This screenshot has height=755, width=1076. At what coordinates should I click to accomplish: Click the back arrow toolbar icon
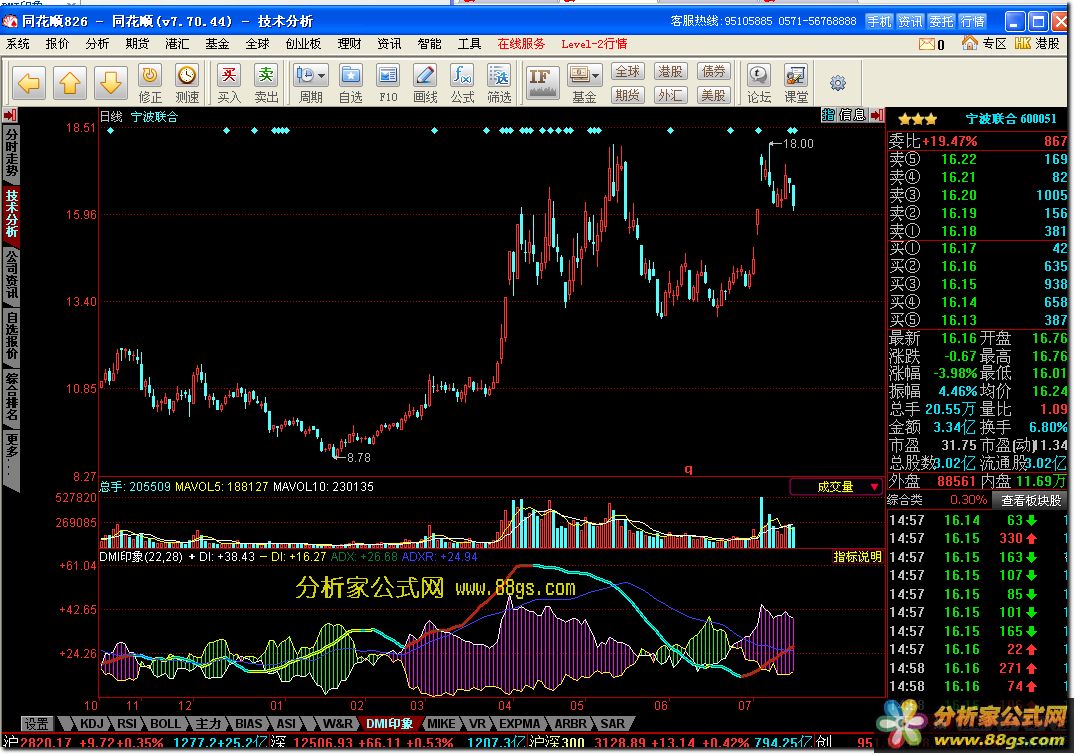29,84
